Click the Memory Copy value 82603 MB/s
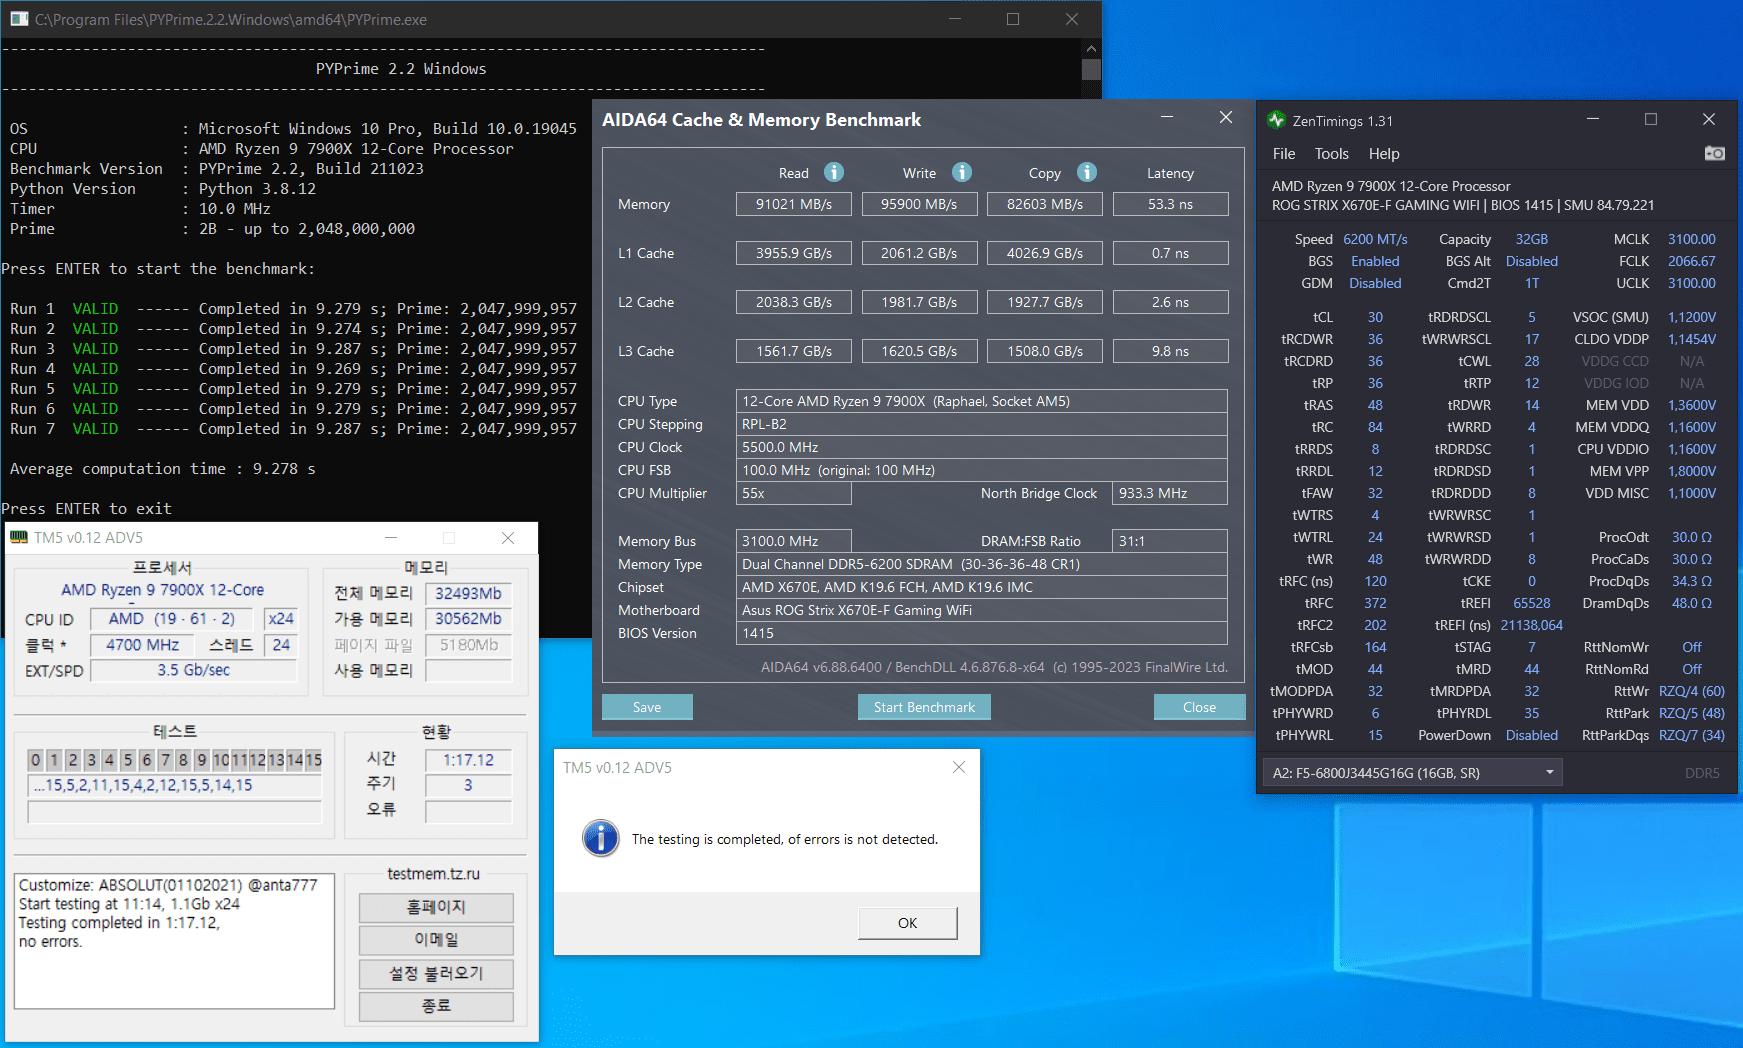The height and width of the screenshot is (1048, 1743). [1045, 204]
